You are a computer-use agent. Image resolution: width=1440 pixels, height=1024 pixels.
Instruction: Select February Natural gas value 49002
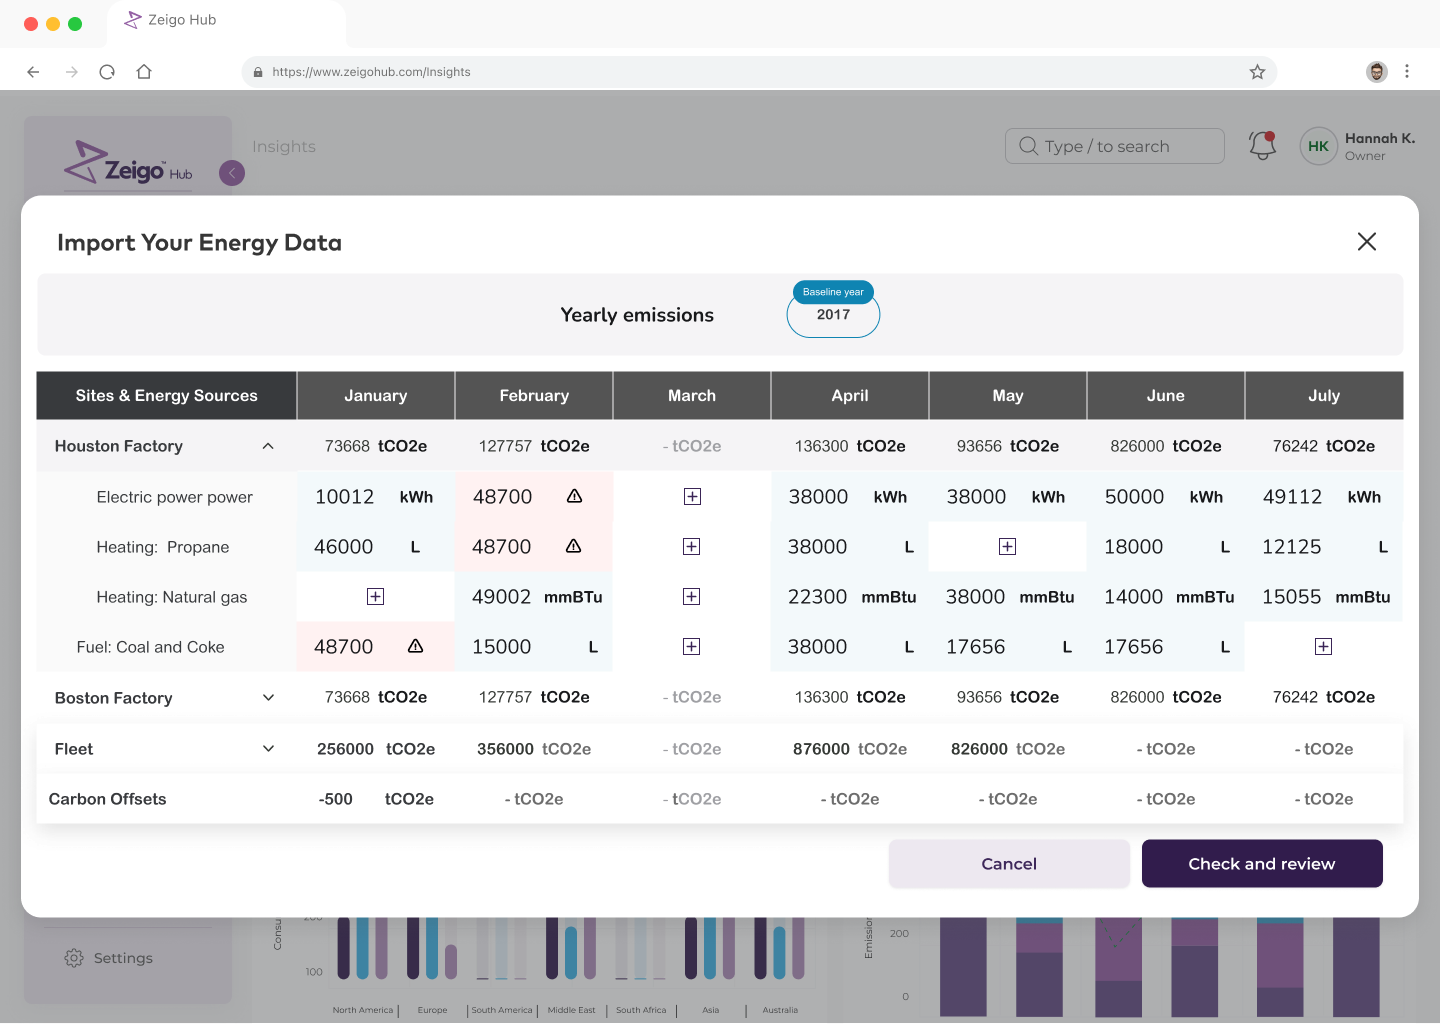[502, 597]
